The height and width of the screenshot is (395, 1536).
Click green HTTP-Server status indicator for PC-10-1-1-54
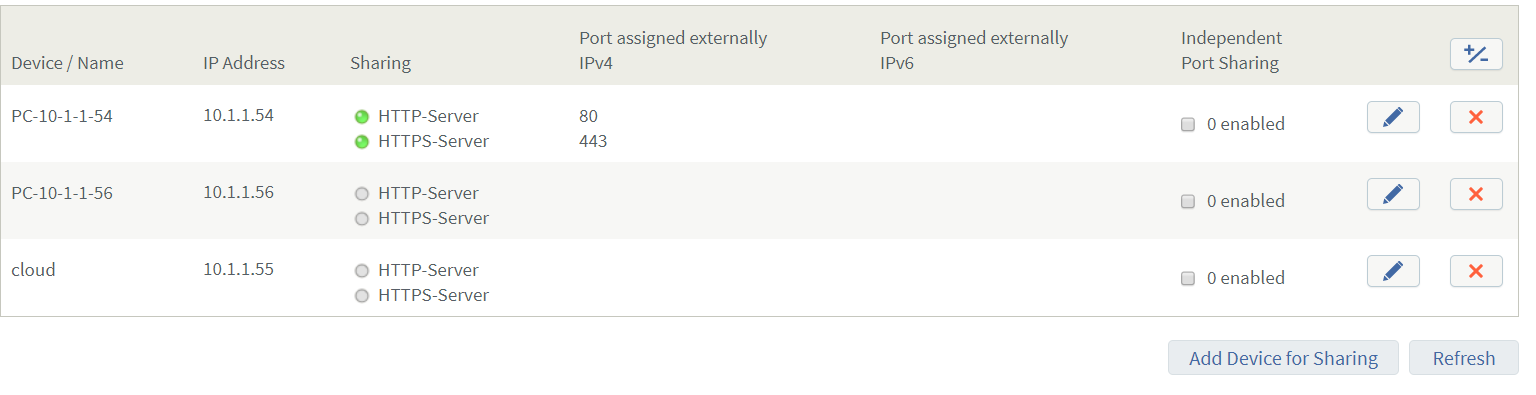pos(362,117)
